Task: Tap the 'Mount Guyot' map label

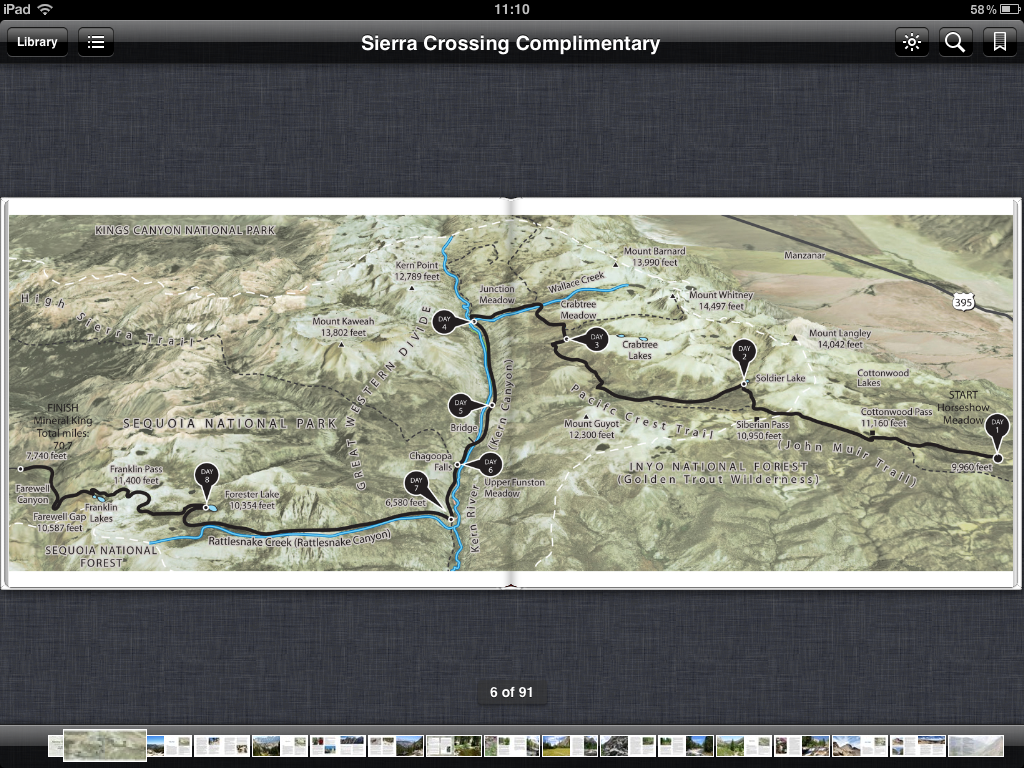Action: tap(591, 423)
